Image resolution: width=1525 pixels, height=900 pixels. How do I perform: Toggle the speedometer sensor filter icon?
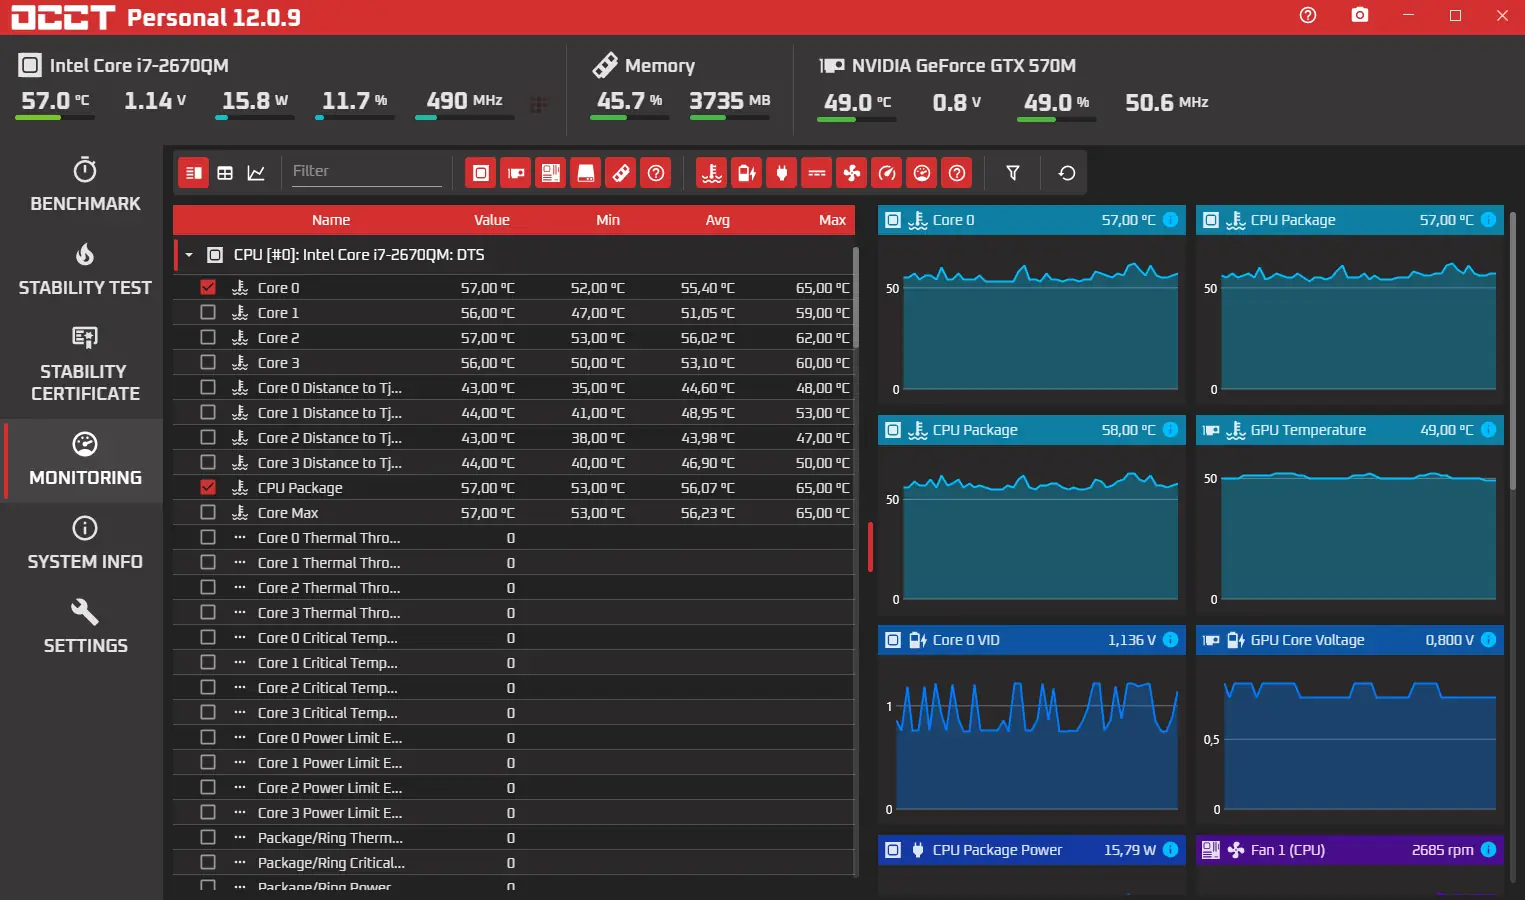[x=887, y=173]
